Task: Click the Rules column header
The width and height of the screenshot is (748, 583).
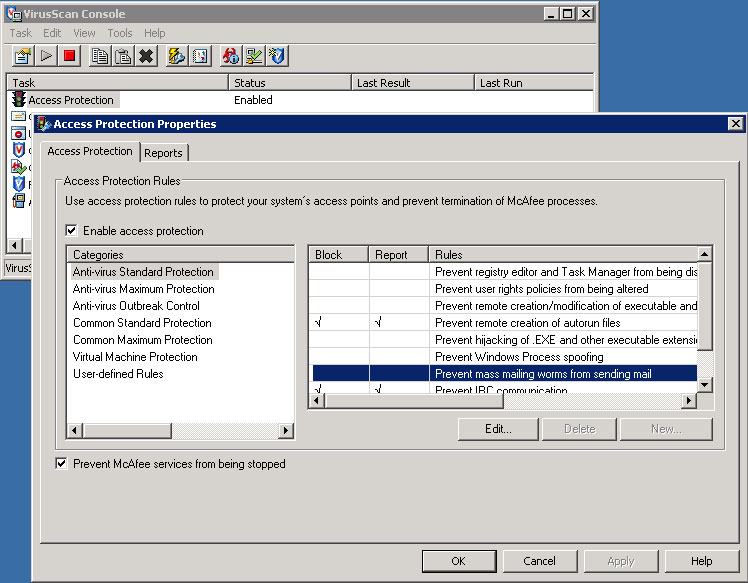Action: 563,254
